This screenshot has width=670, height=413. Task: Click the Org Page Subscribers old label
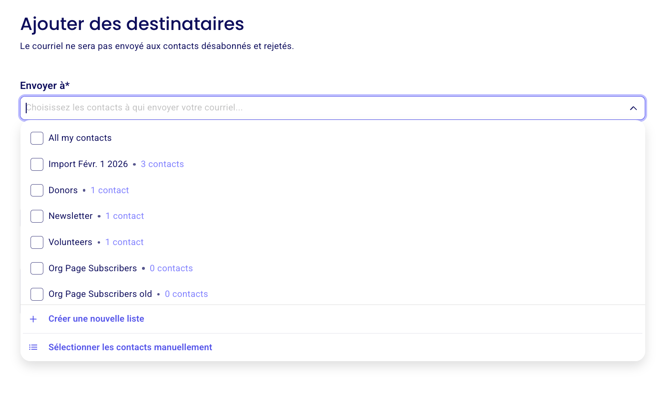pos(100,294)
